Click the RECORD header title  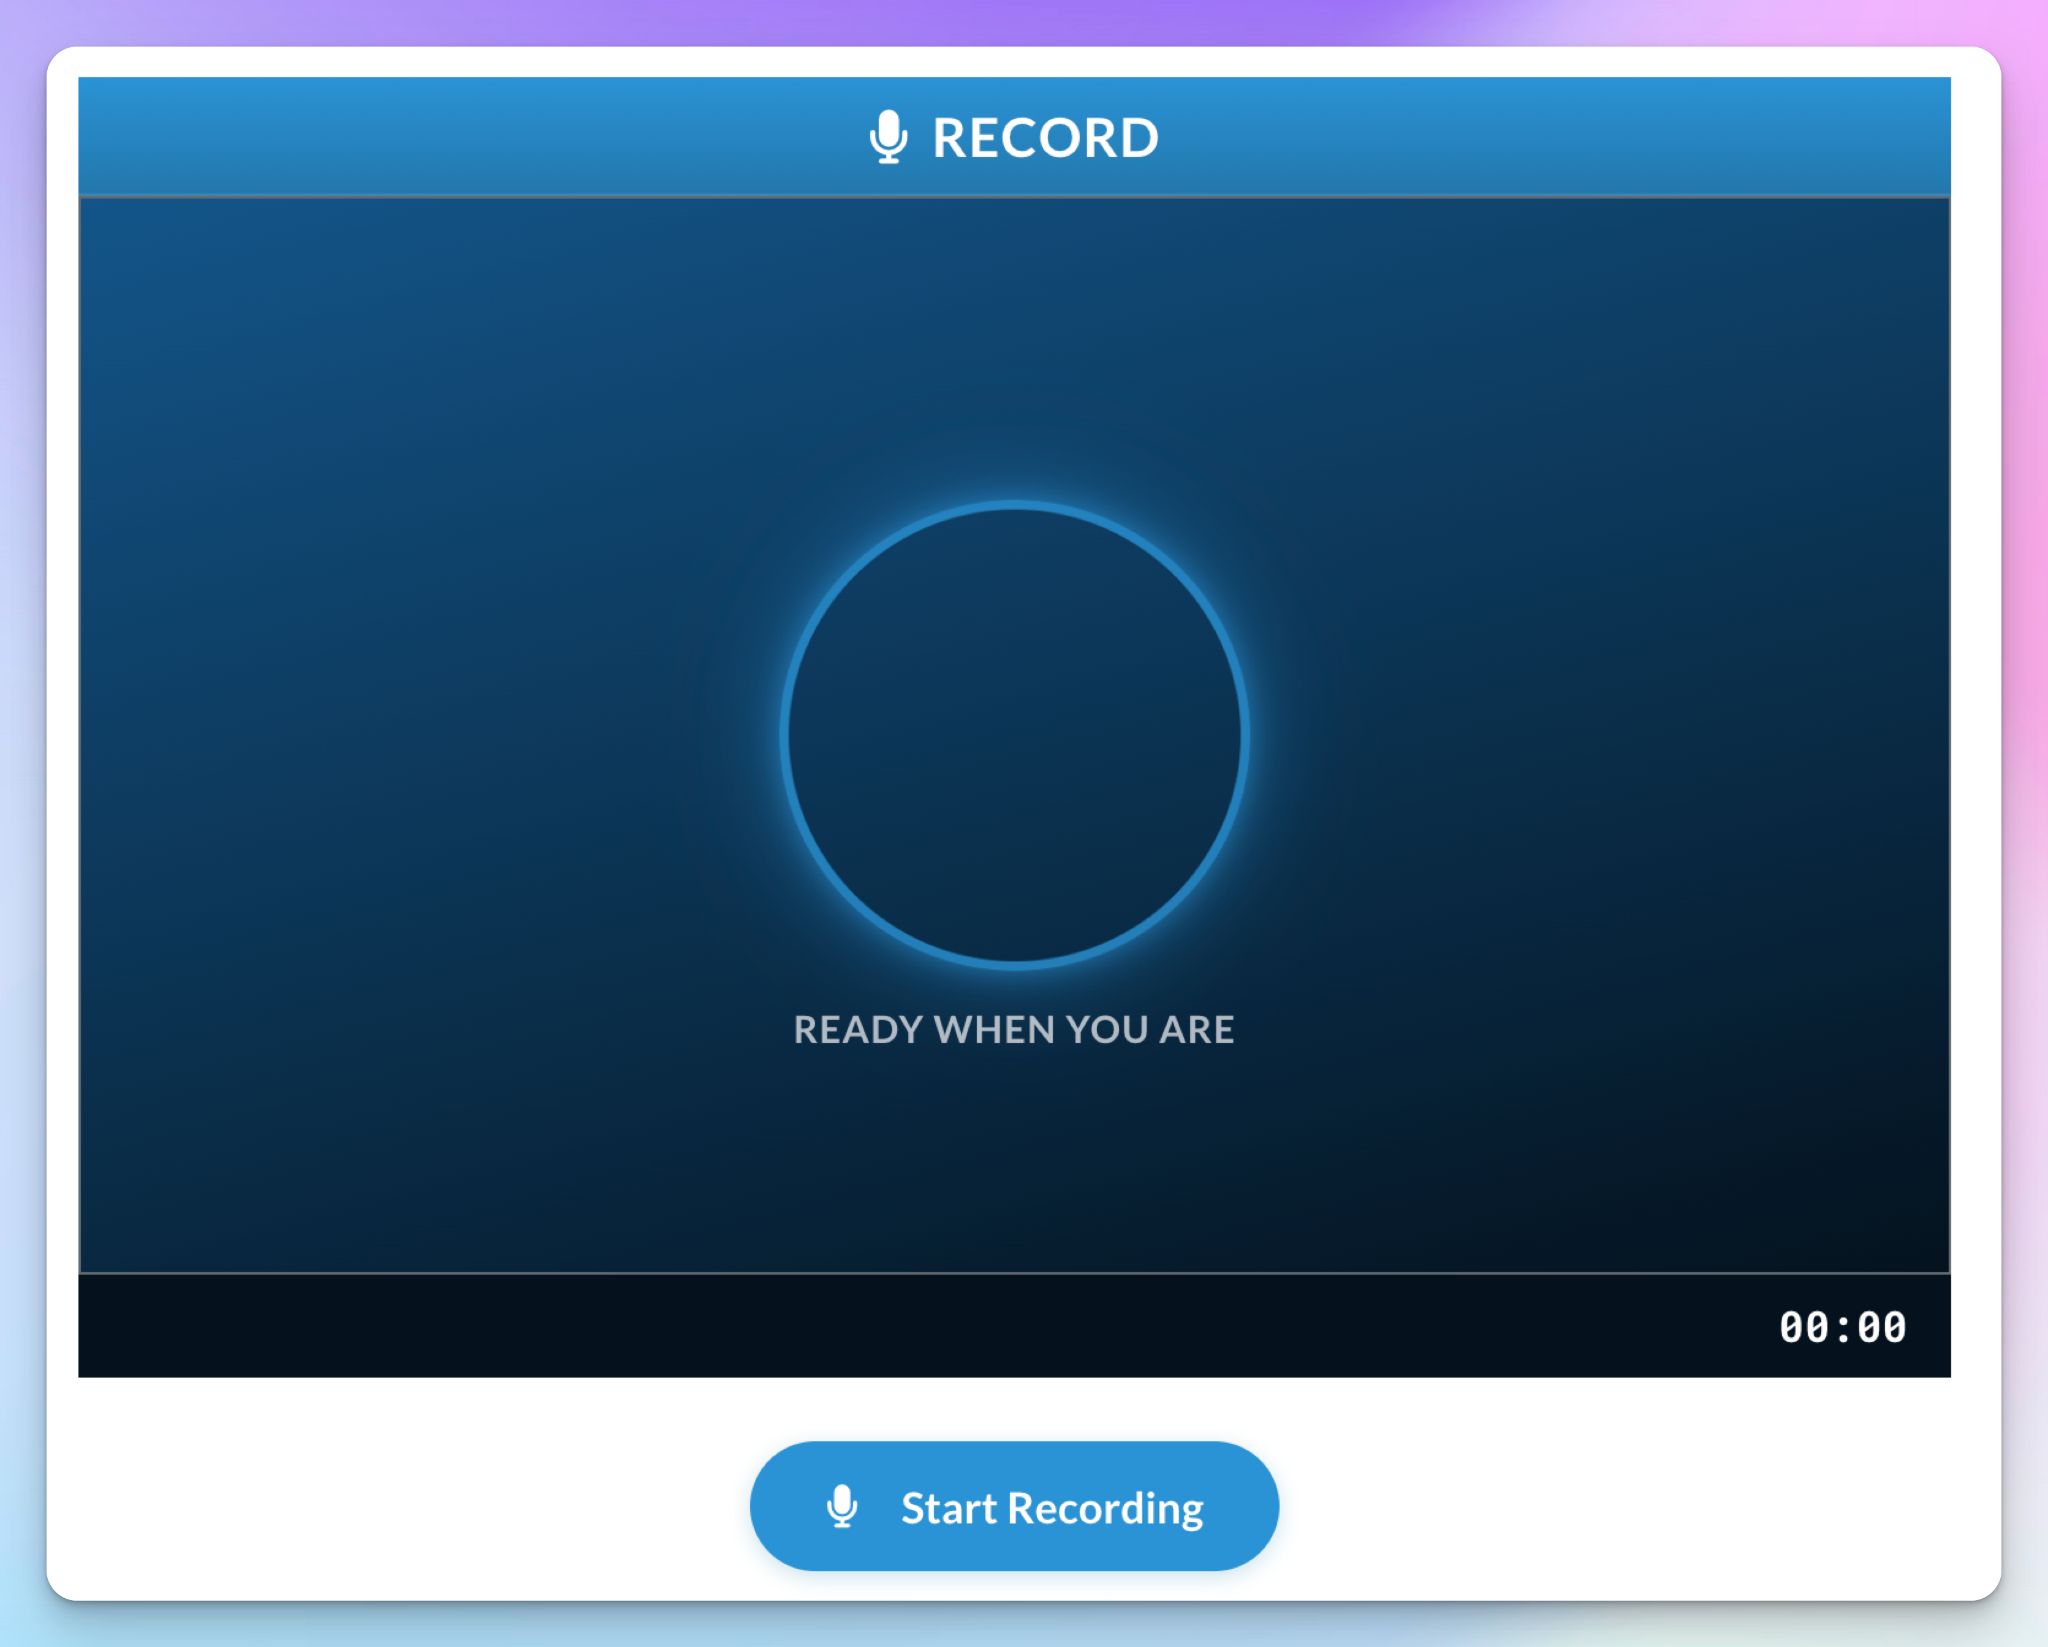1045,138
